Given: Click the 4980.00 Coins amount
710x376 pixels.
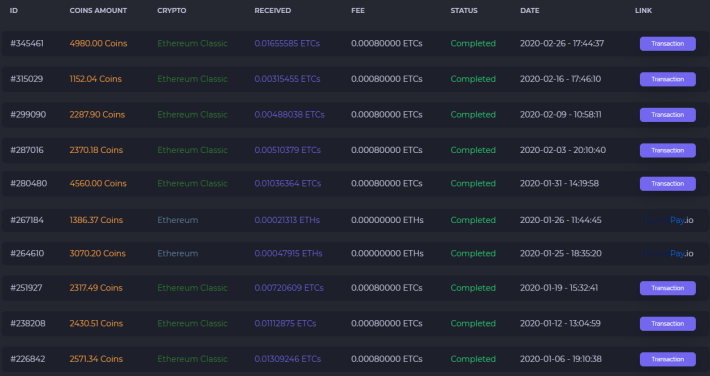Looking at the screenshot, I should (98, 43).
